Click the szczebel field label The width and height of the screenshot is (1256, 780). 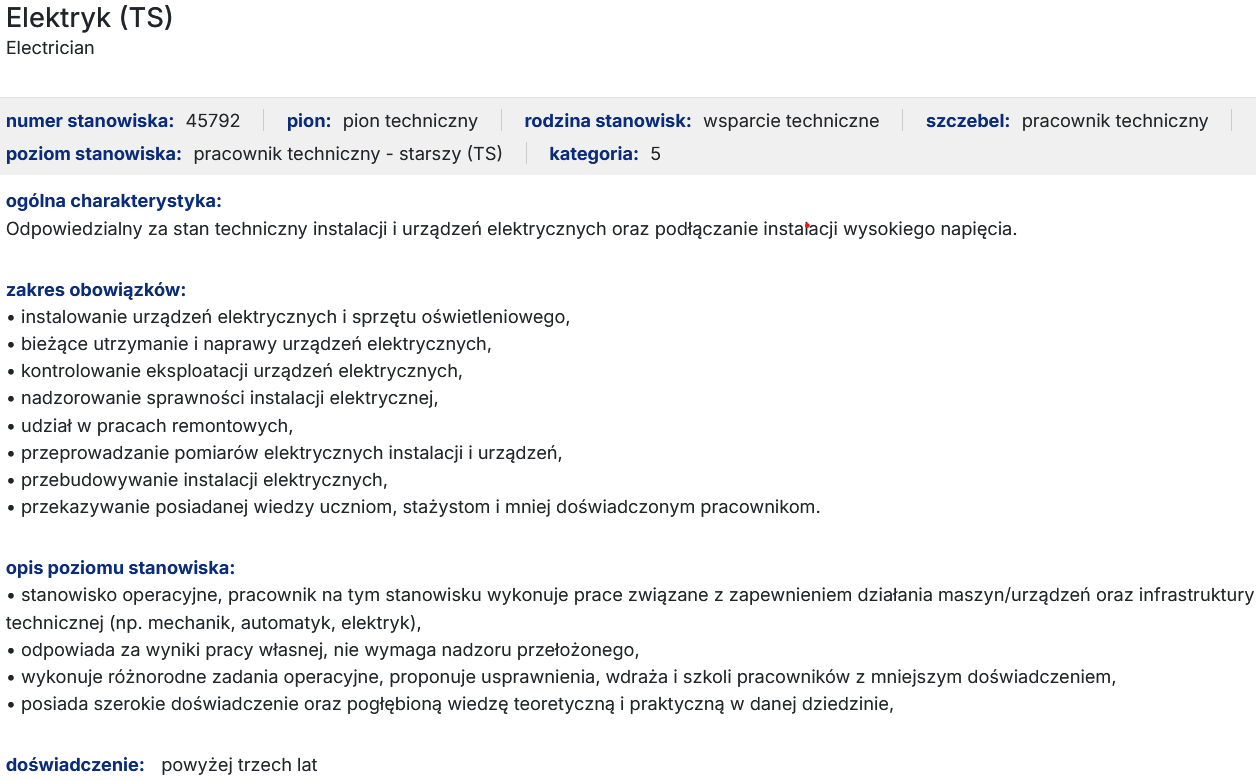[967, 121]
